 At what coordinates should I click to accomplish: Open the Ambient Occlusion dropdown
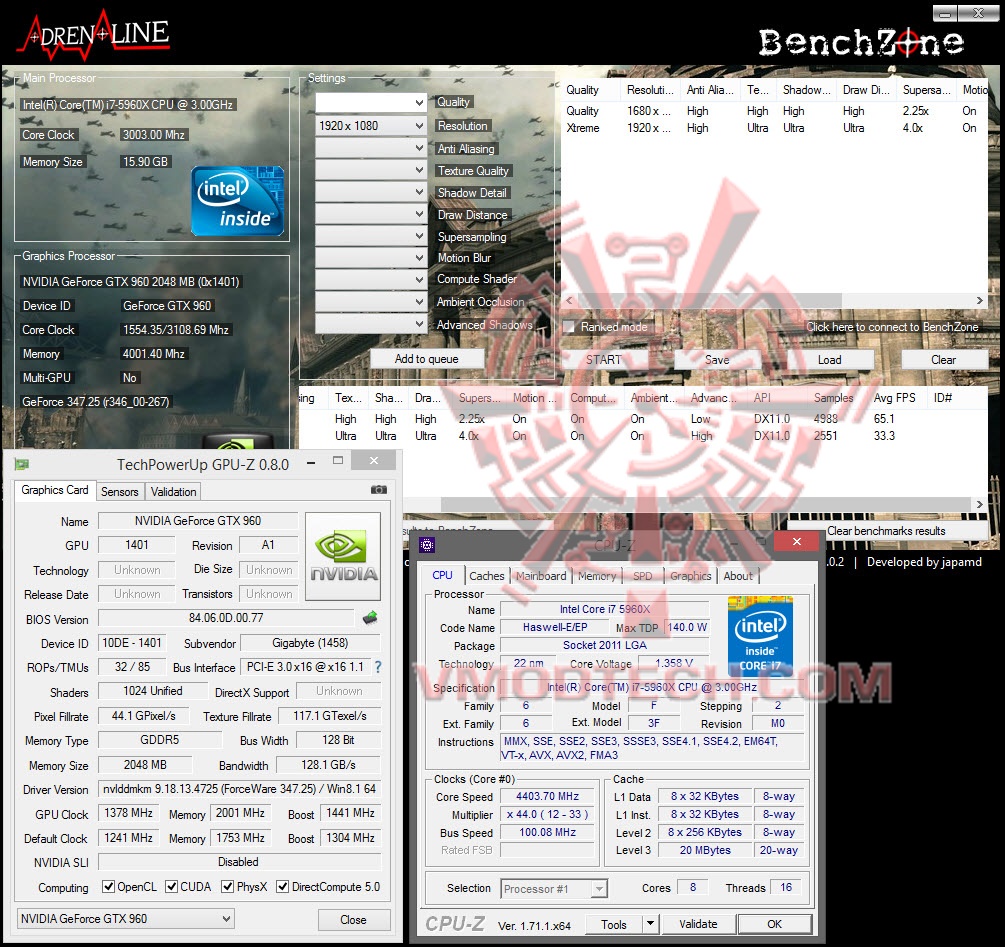point(370,301)
